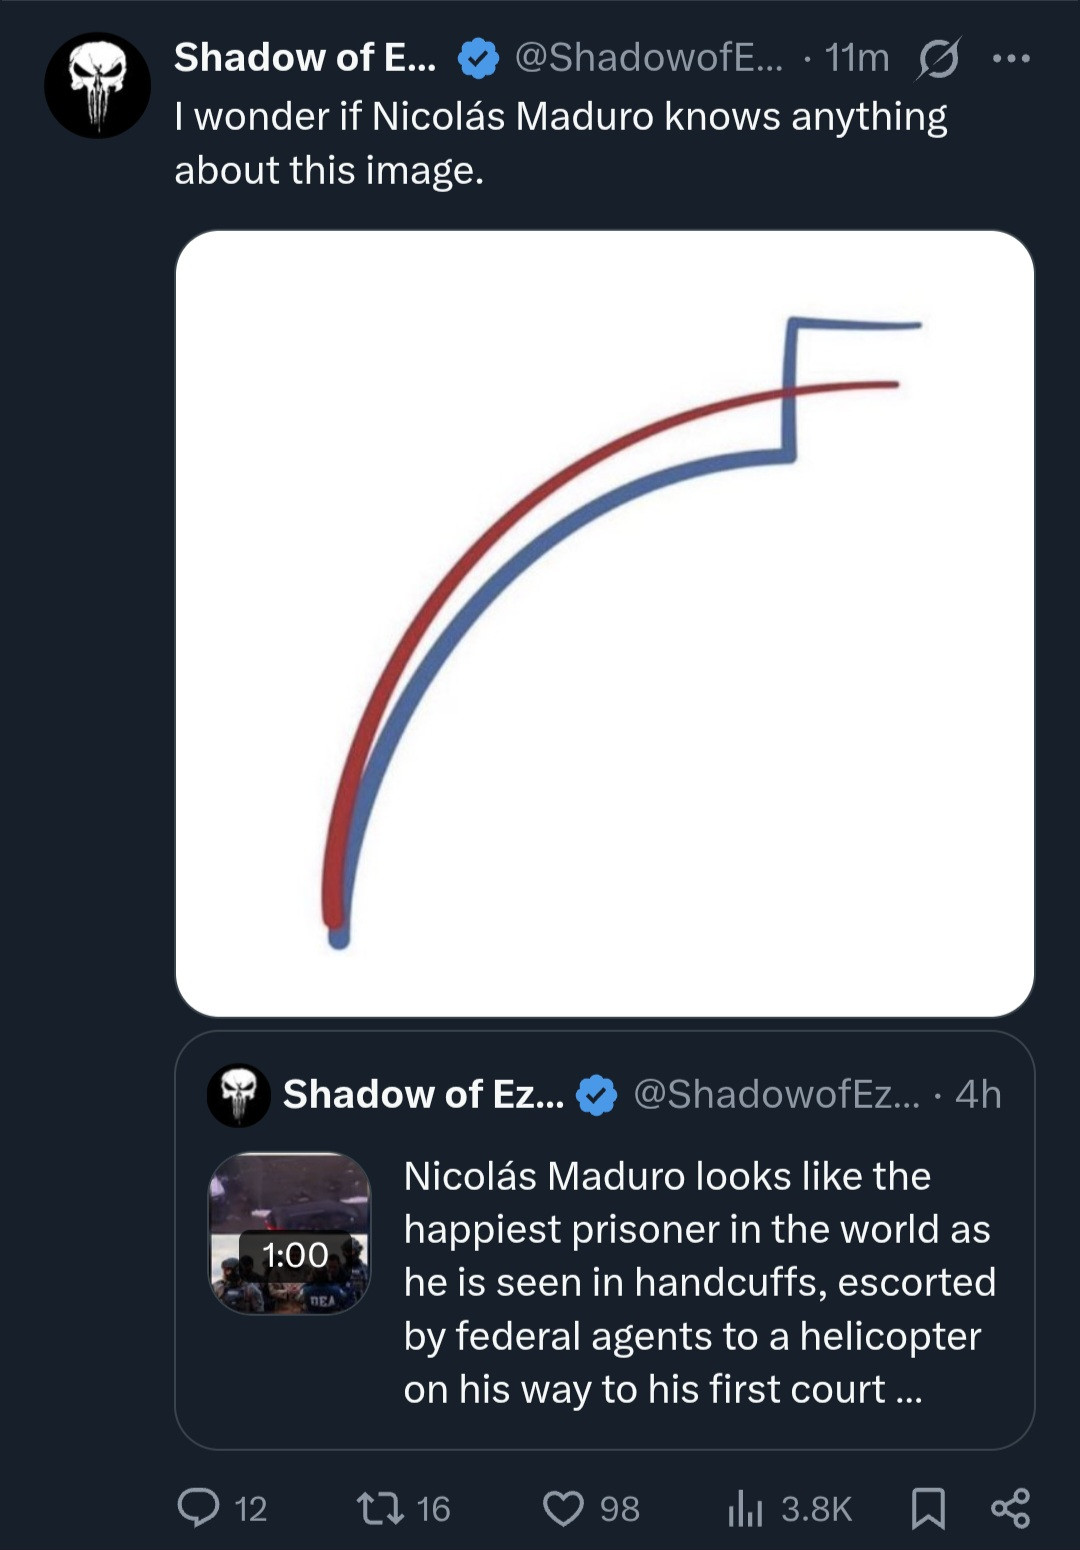Viewport: 1080px width, 1550px height.
Task: Open the skull profile avatar at top
Action: [x=97, y=85]
